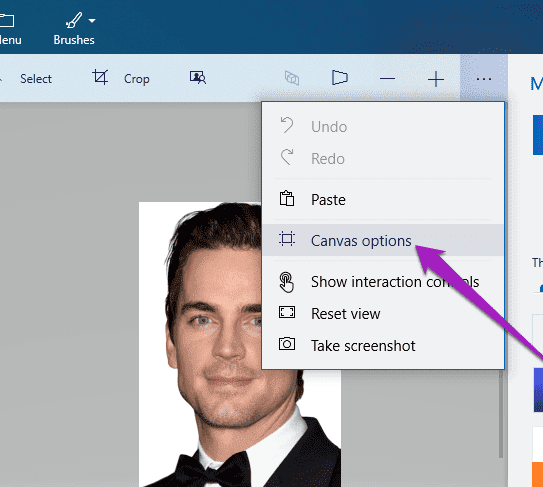543x487 pixels.
Task: Zoom in with the plus button
Action: pos(436,79)
